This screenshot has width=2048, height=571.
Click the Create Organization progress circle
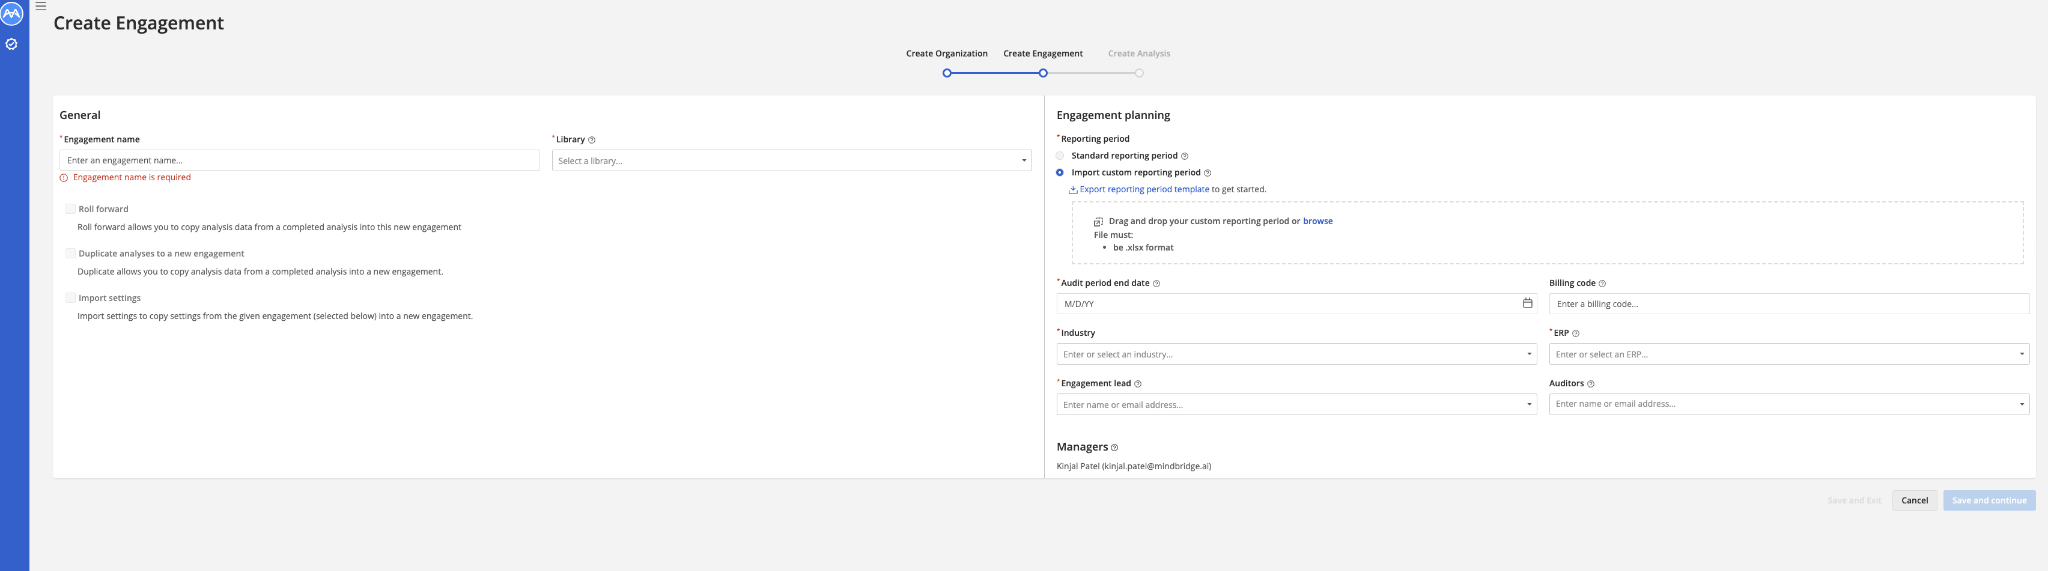pyautogui.click(x=947, y=73)
